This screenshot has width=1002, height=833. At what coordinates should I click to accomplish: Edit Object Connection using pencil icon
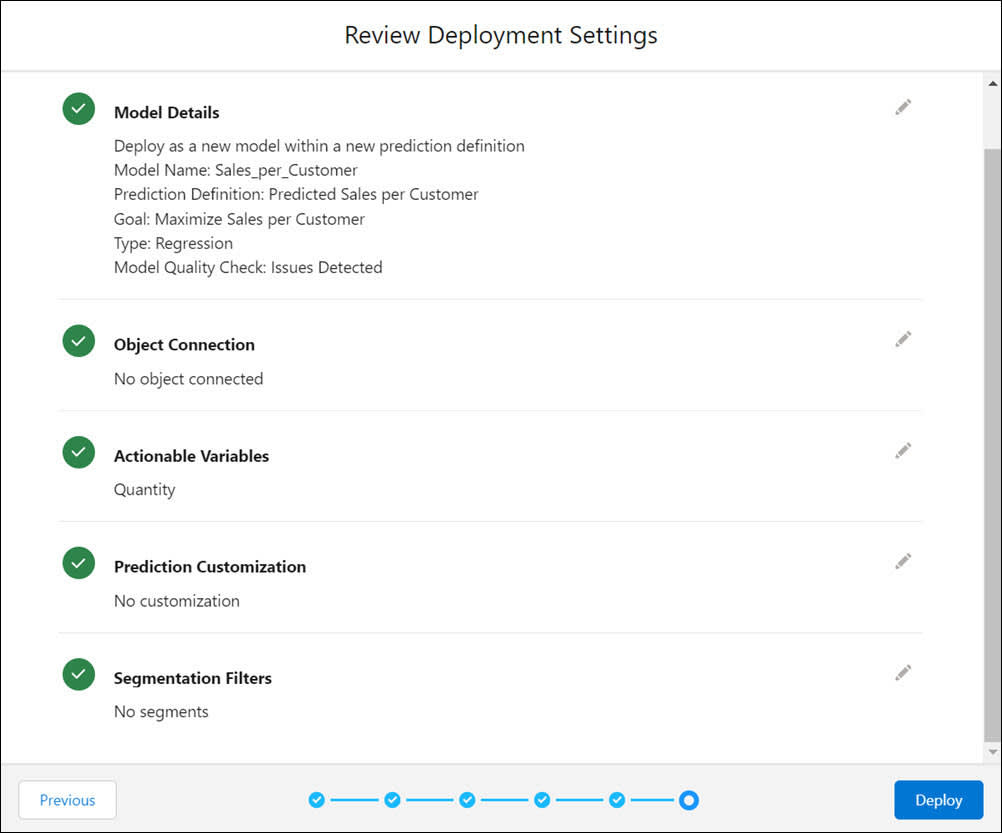(x=903, y=339)
